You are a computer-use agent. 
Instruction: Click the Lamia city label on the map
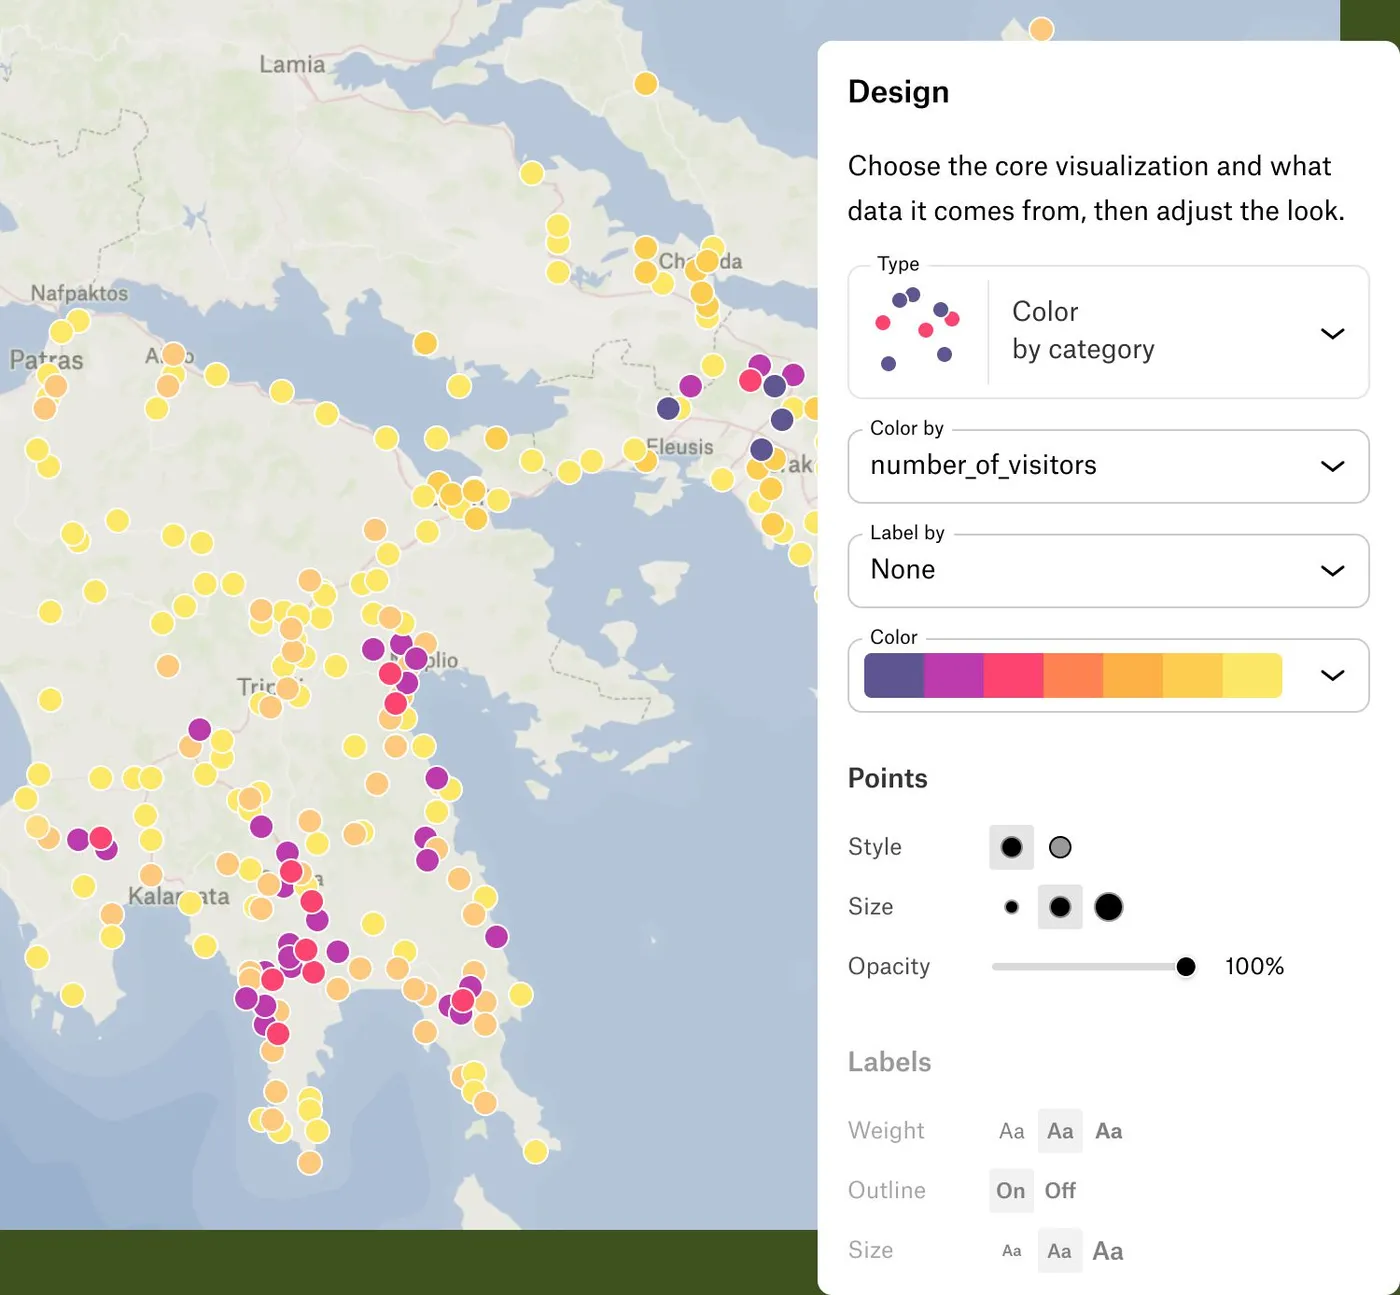click(292, 64)
